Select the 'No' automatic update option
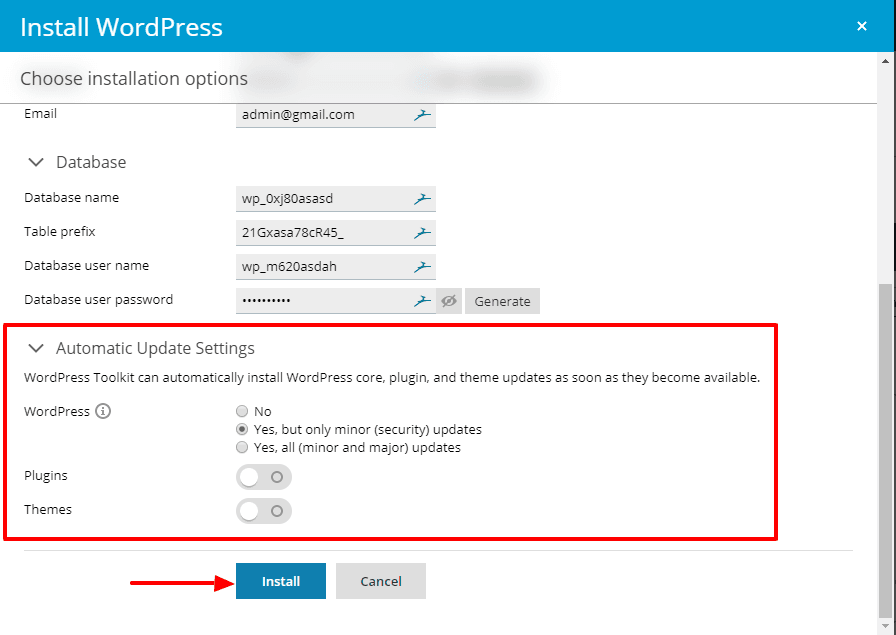Screen dimensions: 896x635 (242, 411)
